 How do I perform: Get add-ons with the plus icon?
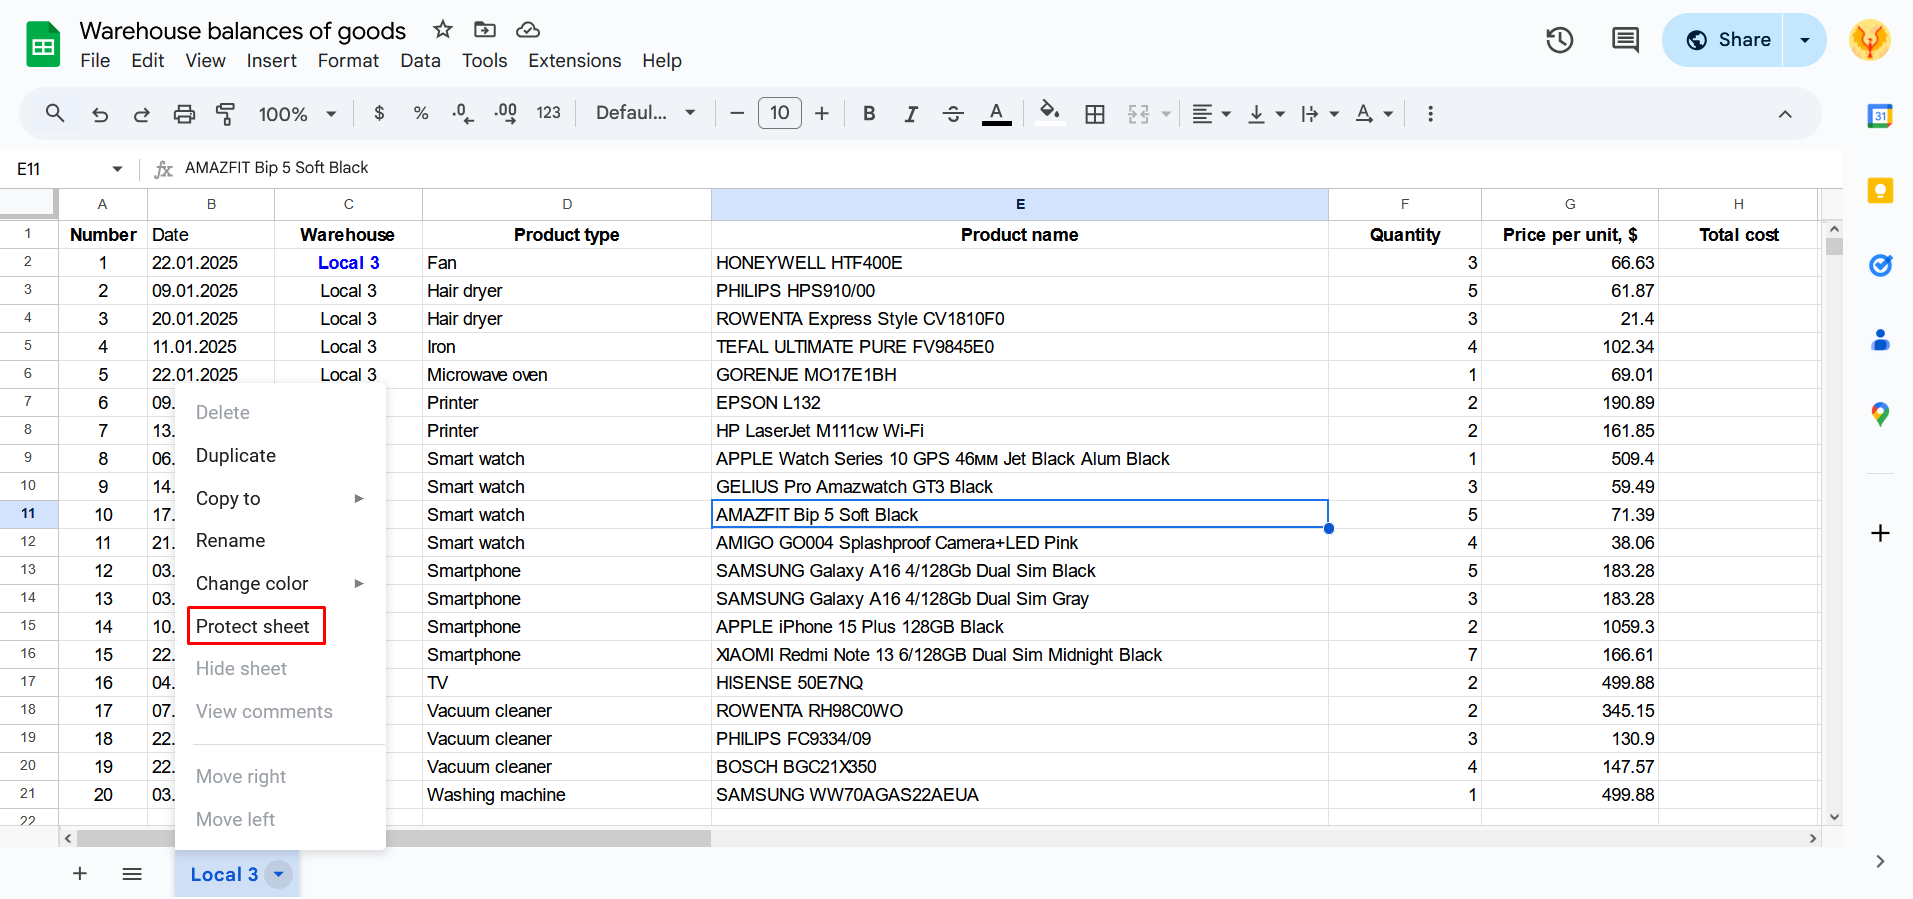[x=1880, y=533]
